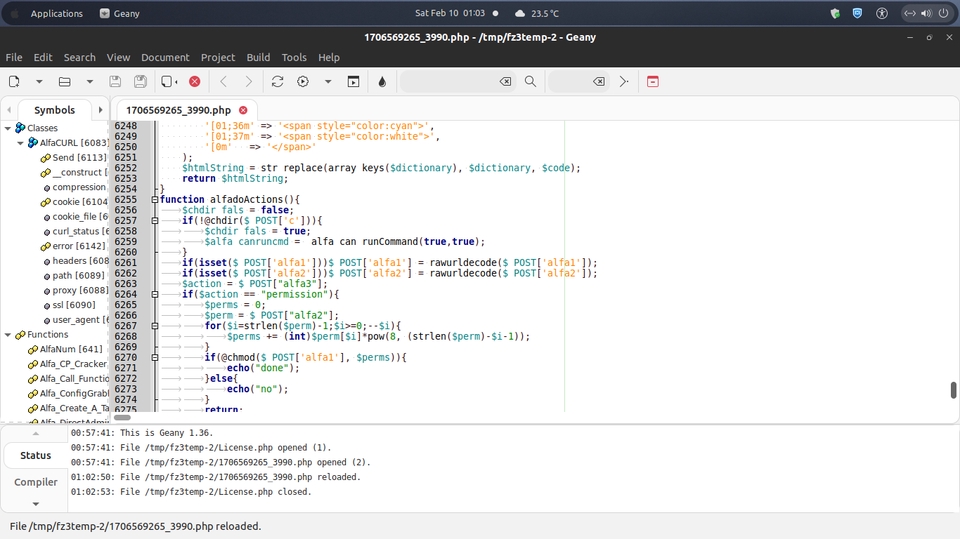Open the accessibility icon in top bar
960x539 pixels.
pyautogui.click(x=882, y=13)
